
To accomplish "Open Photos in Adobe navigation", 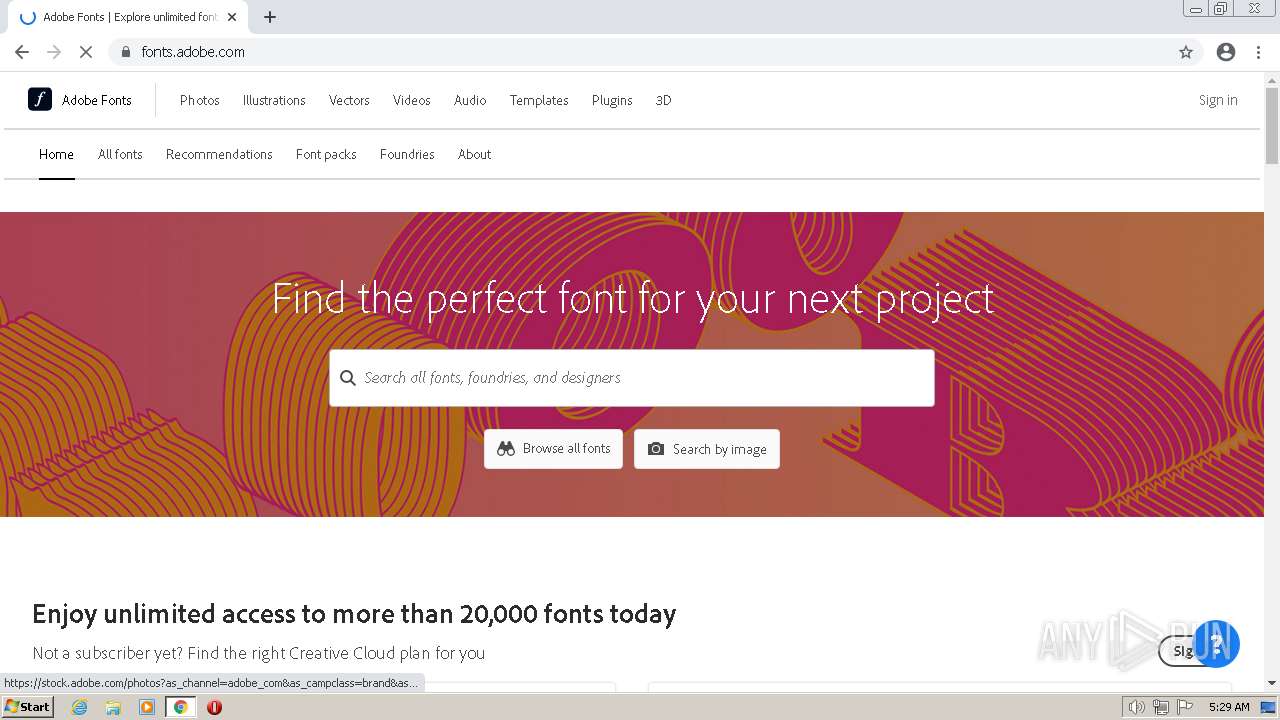I will (x=200, y=100).
